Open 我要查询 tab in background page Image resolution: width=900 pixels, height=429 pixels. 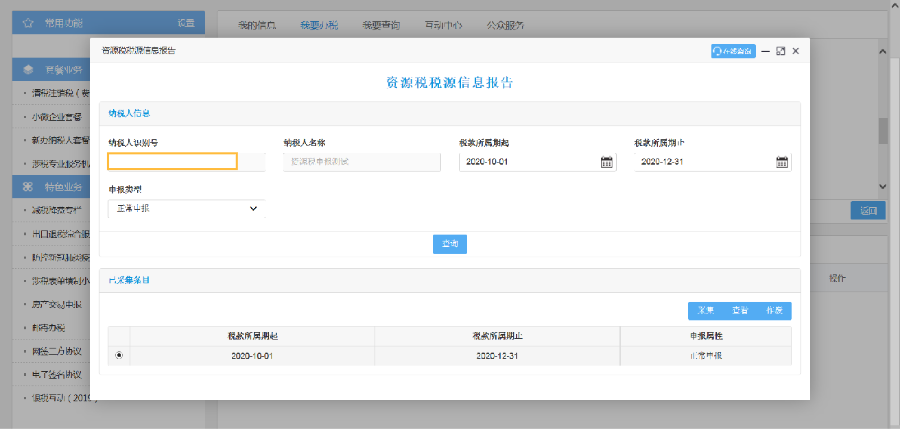381,25
